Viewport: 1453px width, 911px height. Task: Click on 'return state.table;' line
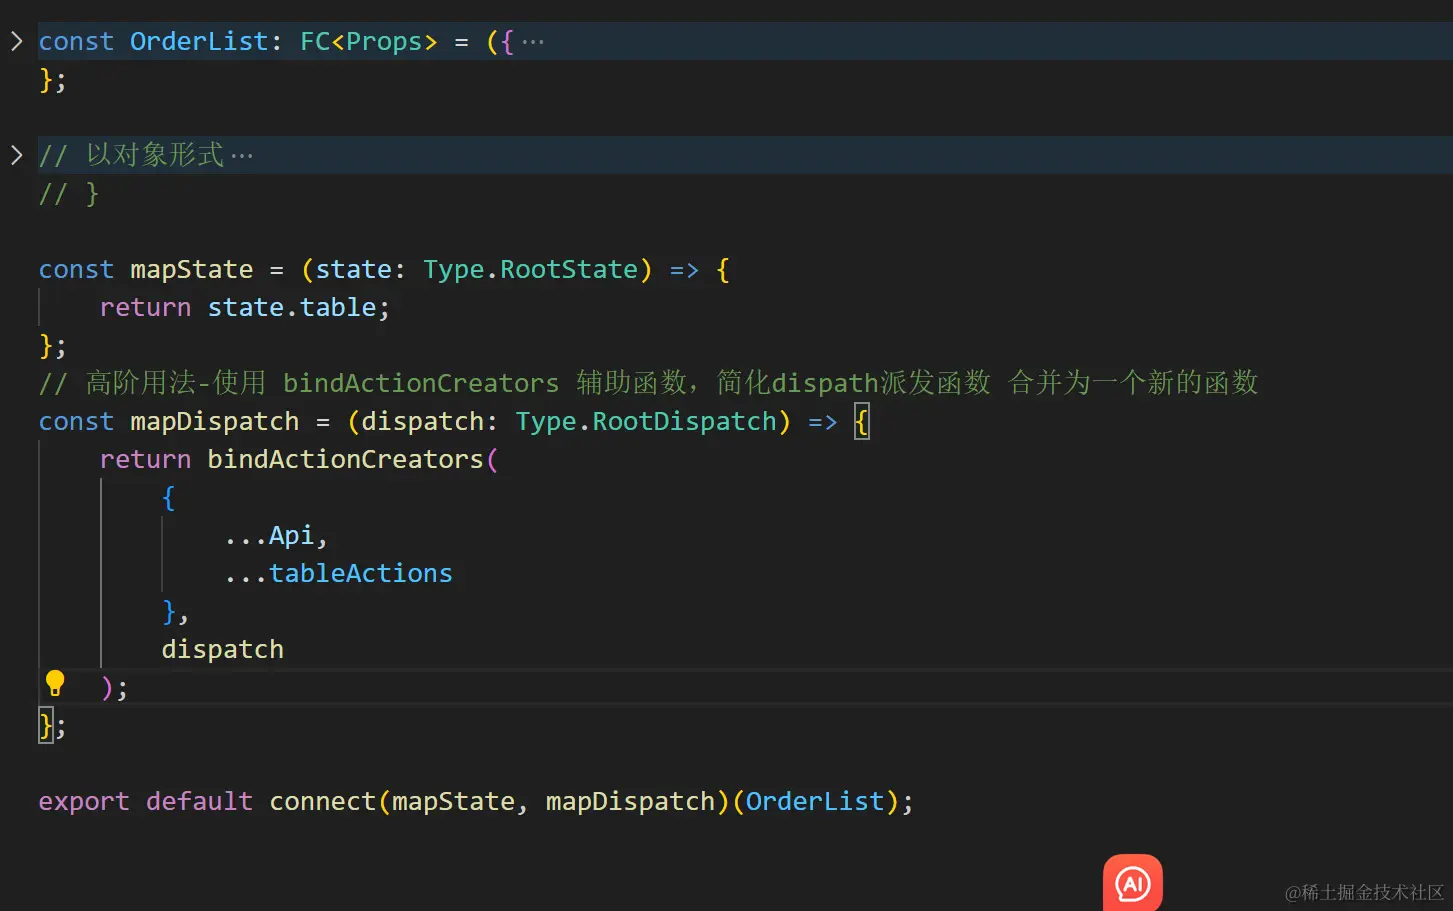245,308
